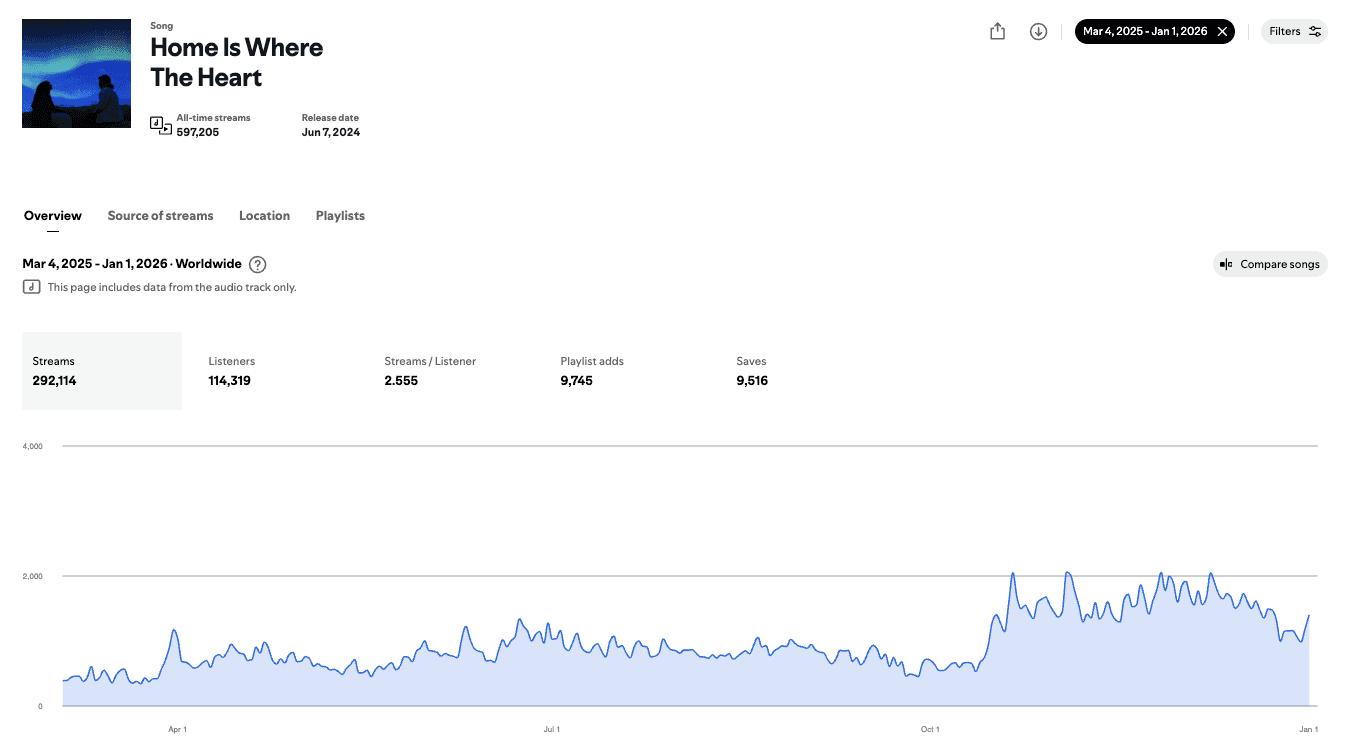1345x750 pixels.
Task: Select the Overview tab
Action: pos(53,216)
